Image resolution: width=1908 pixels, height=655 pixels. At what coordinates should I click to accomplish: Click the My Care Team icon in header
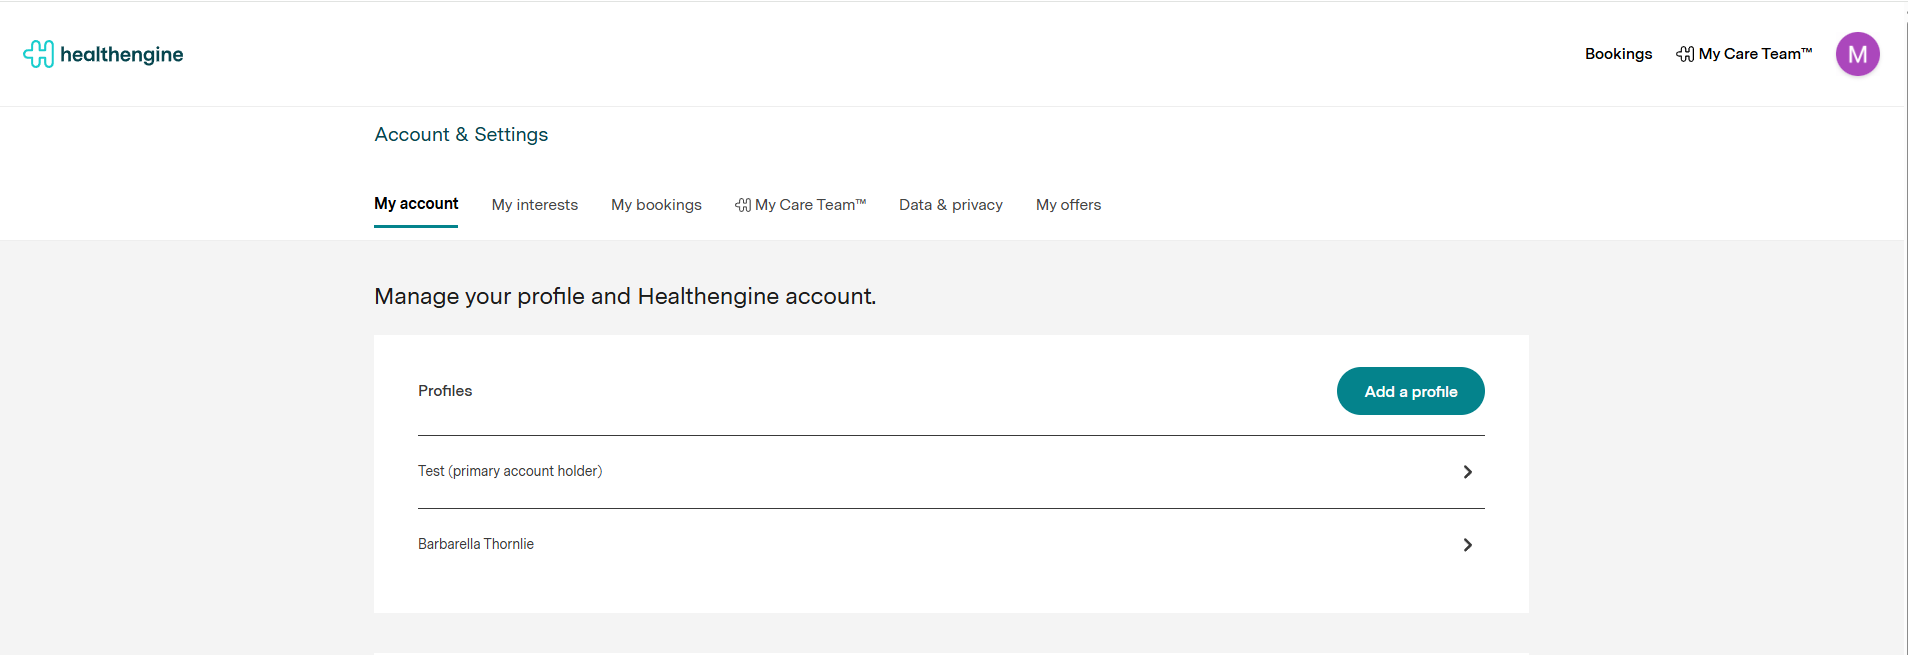pyautogui.click(x=1685, y=54)
